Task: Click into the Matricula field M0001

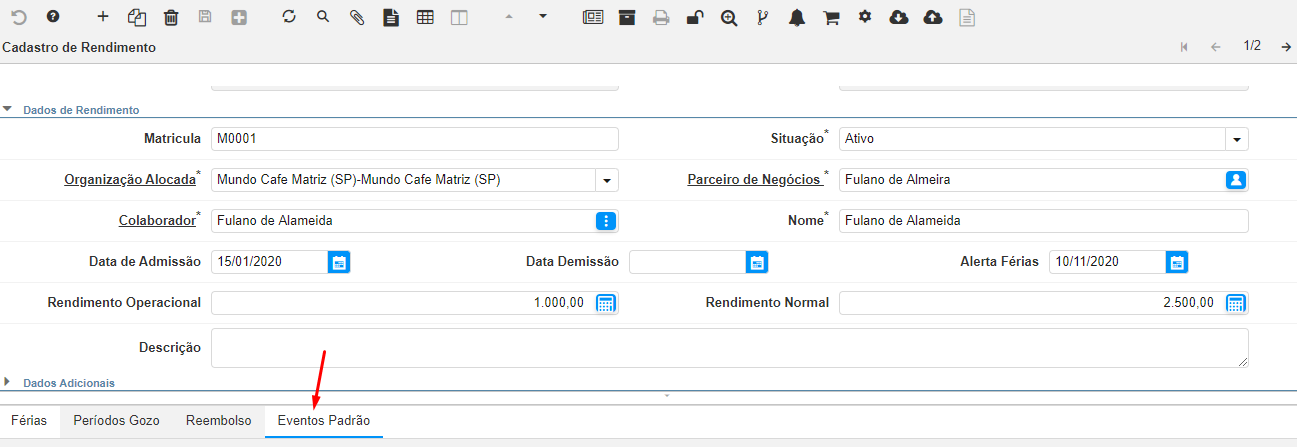Action: click(415, 139)
